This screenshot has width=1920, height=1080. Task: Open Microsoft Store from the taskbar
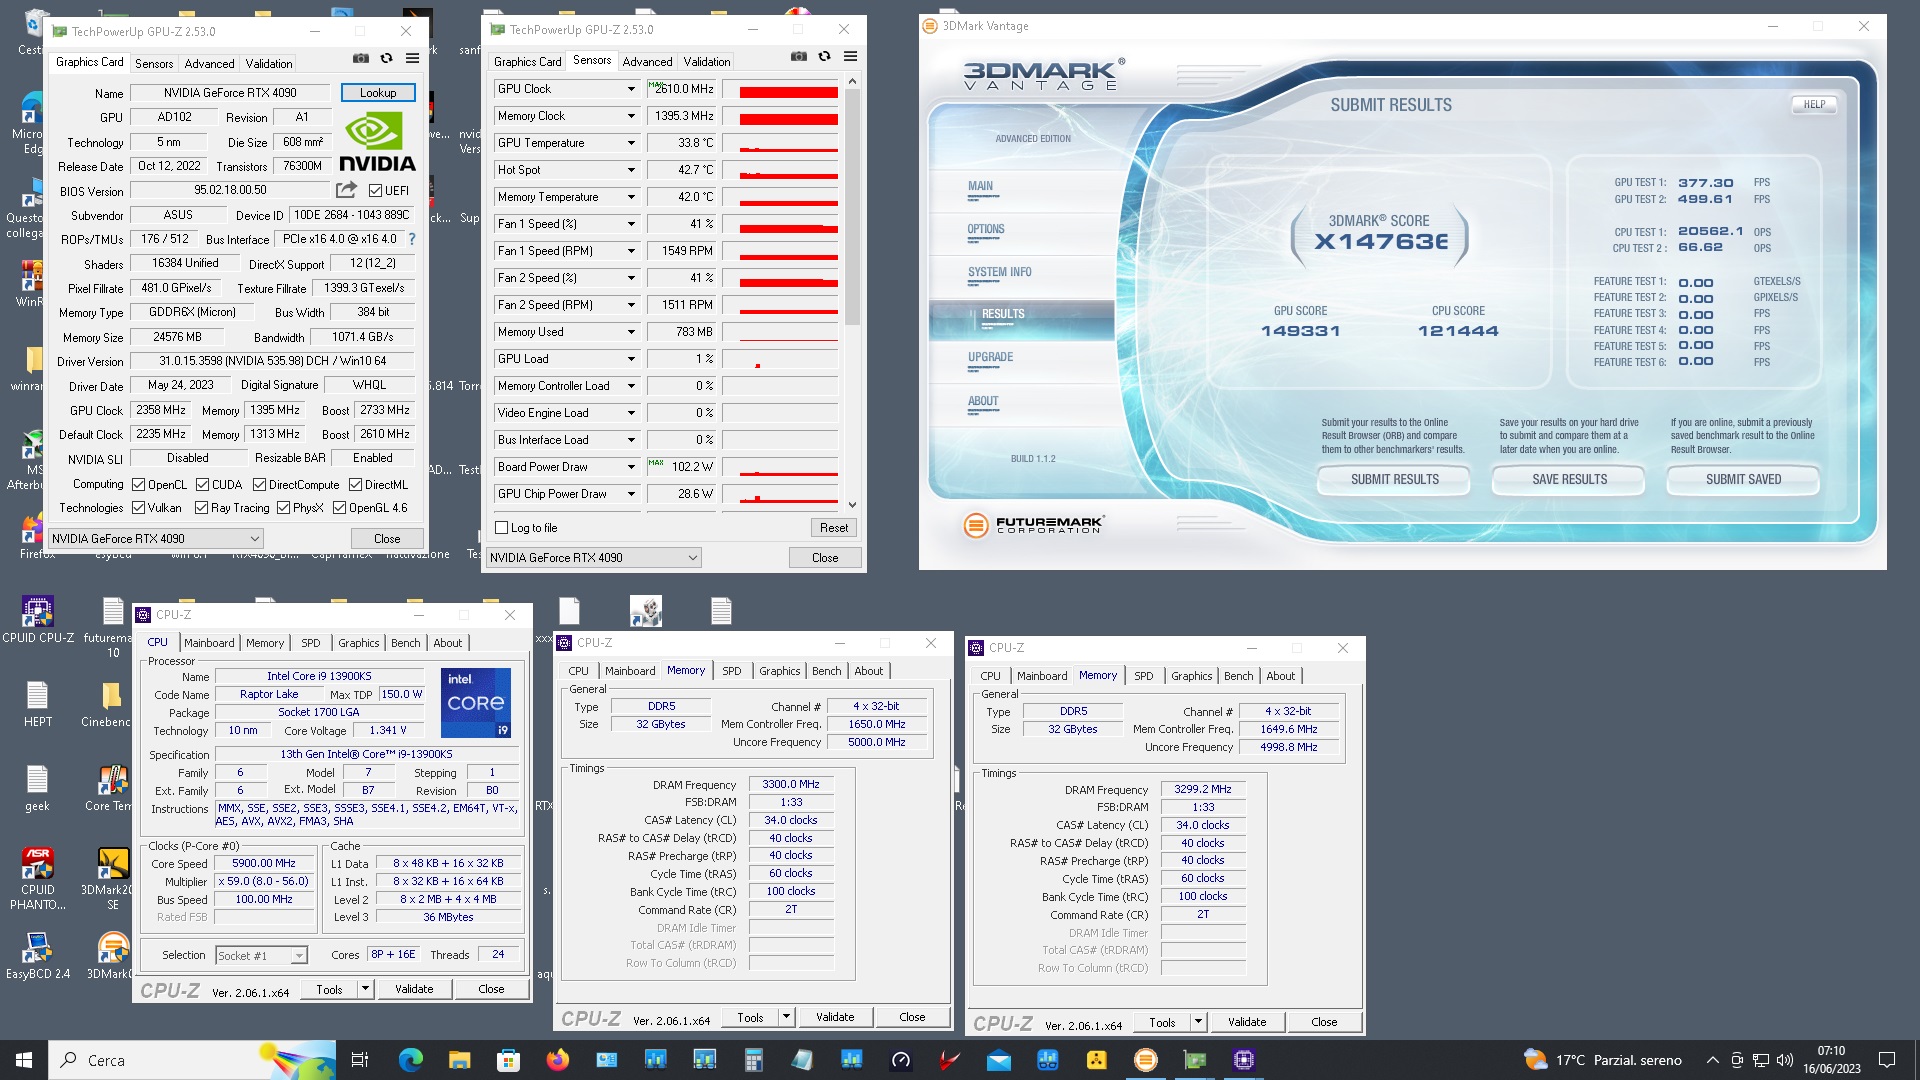(508, 1060)
